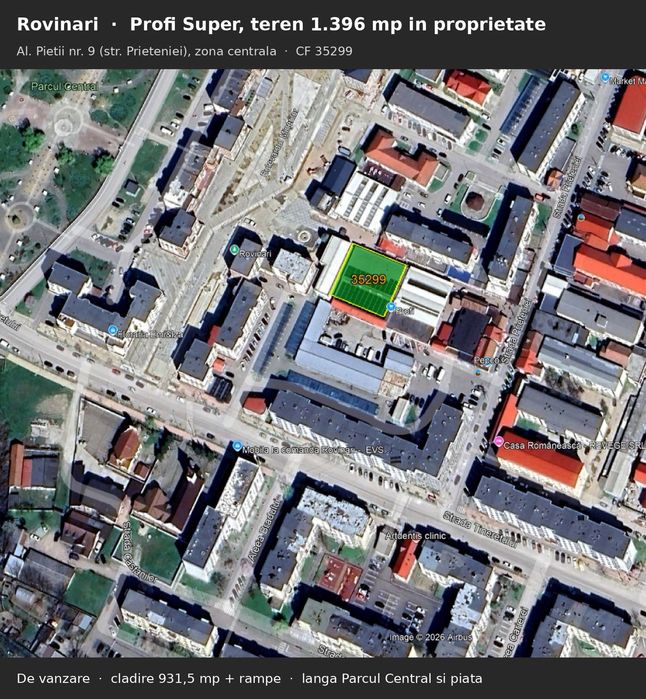
Task: Click the De vanzare text in footer
Action: pos(53,679)
